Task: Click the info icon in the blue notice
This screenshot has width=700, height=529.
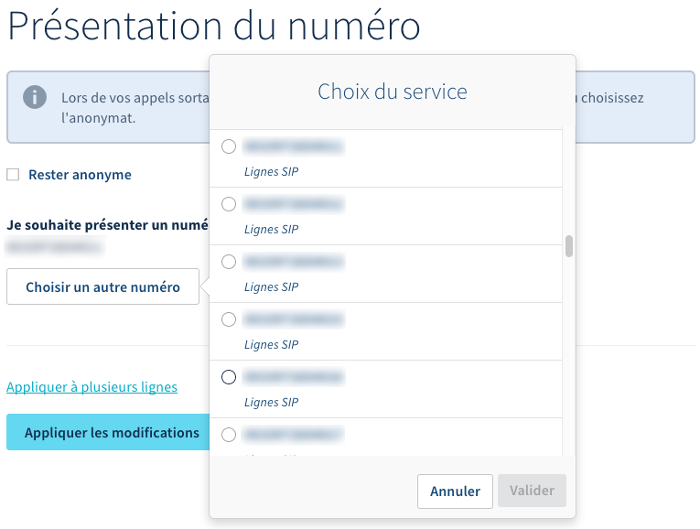Action: [35, 97]
